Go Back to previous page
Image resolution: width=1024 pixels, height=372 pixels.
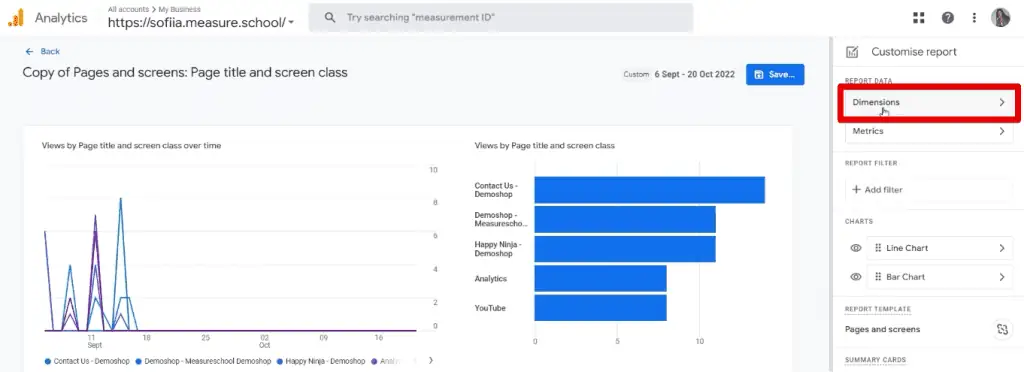point(42,52)
